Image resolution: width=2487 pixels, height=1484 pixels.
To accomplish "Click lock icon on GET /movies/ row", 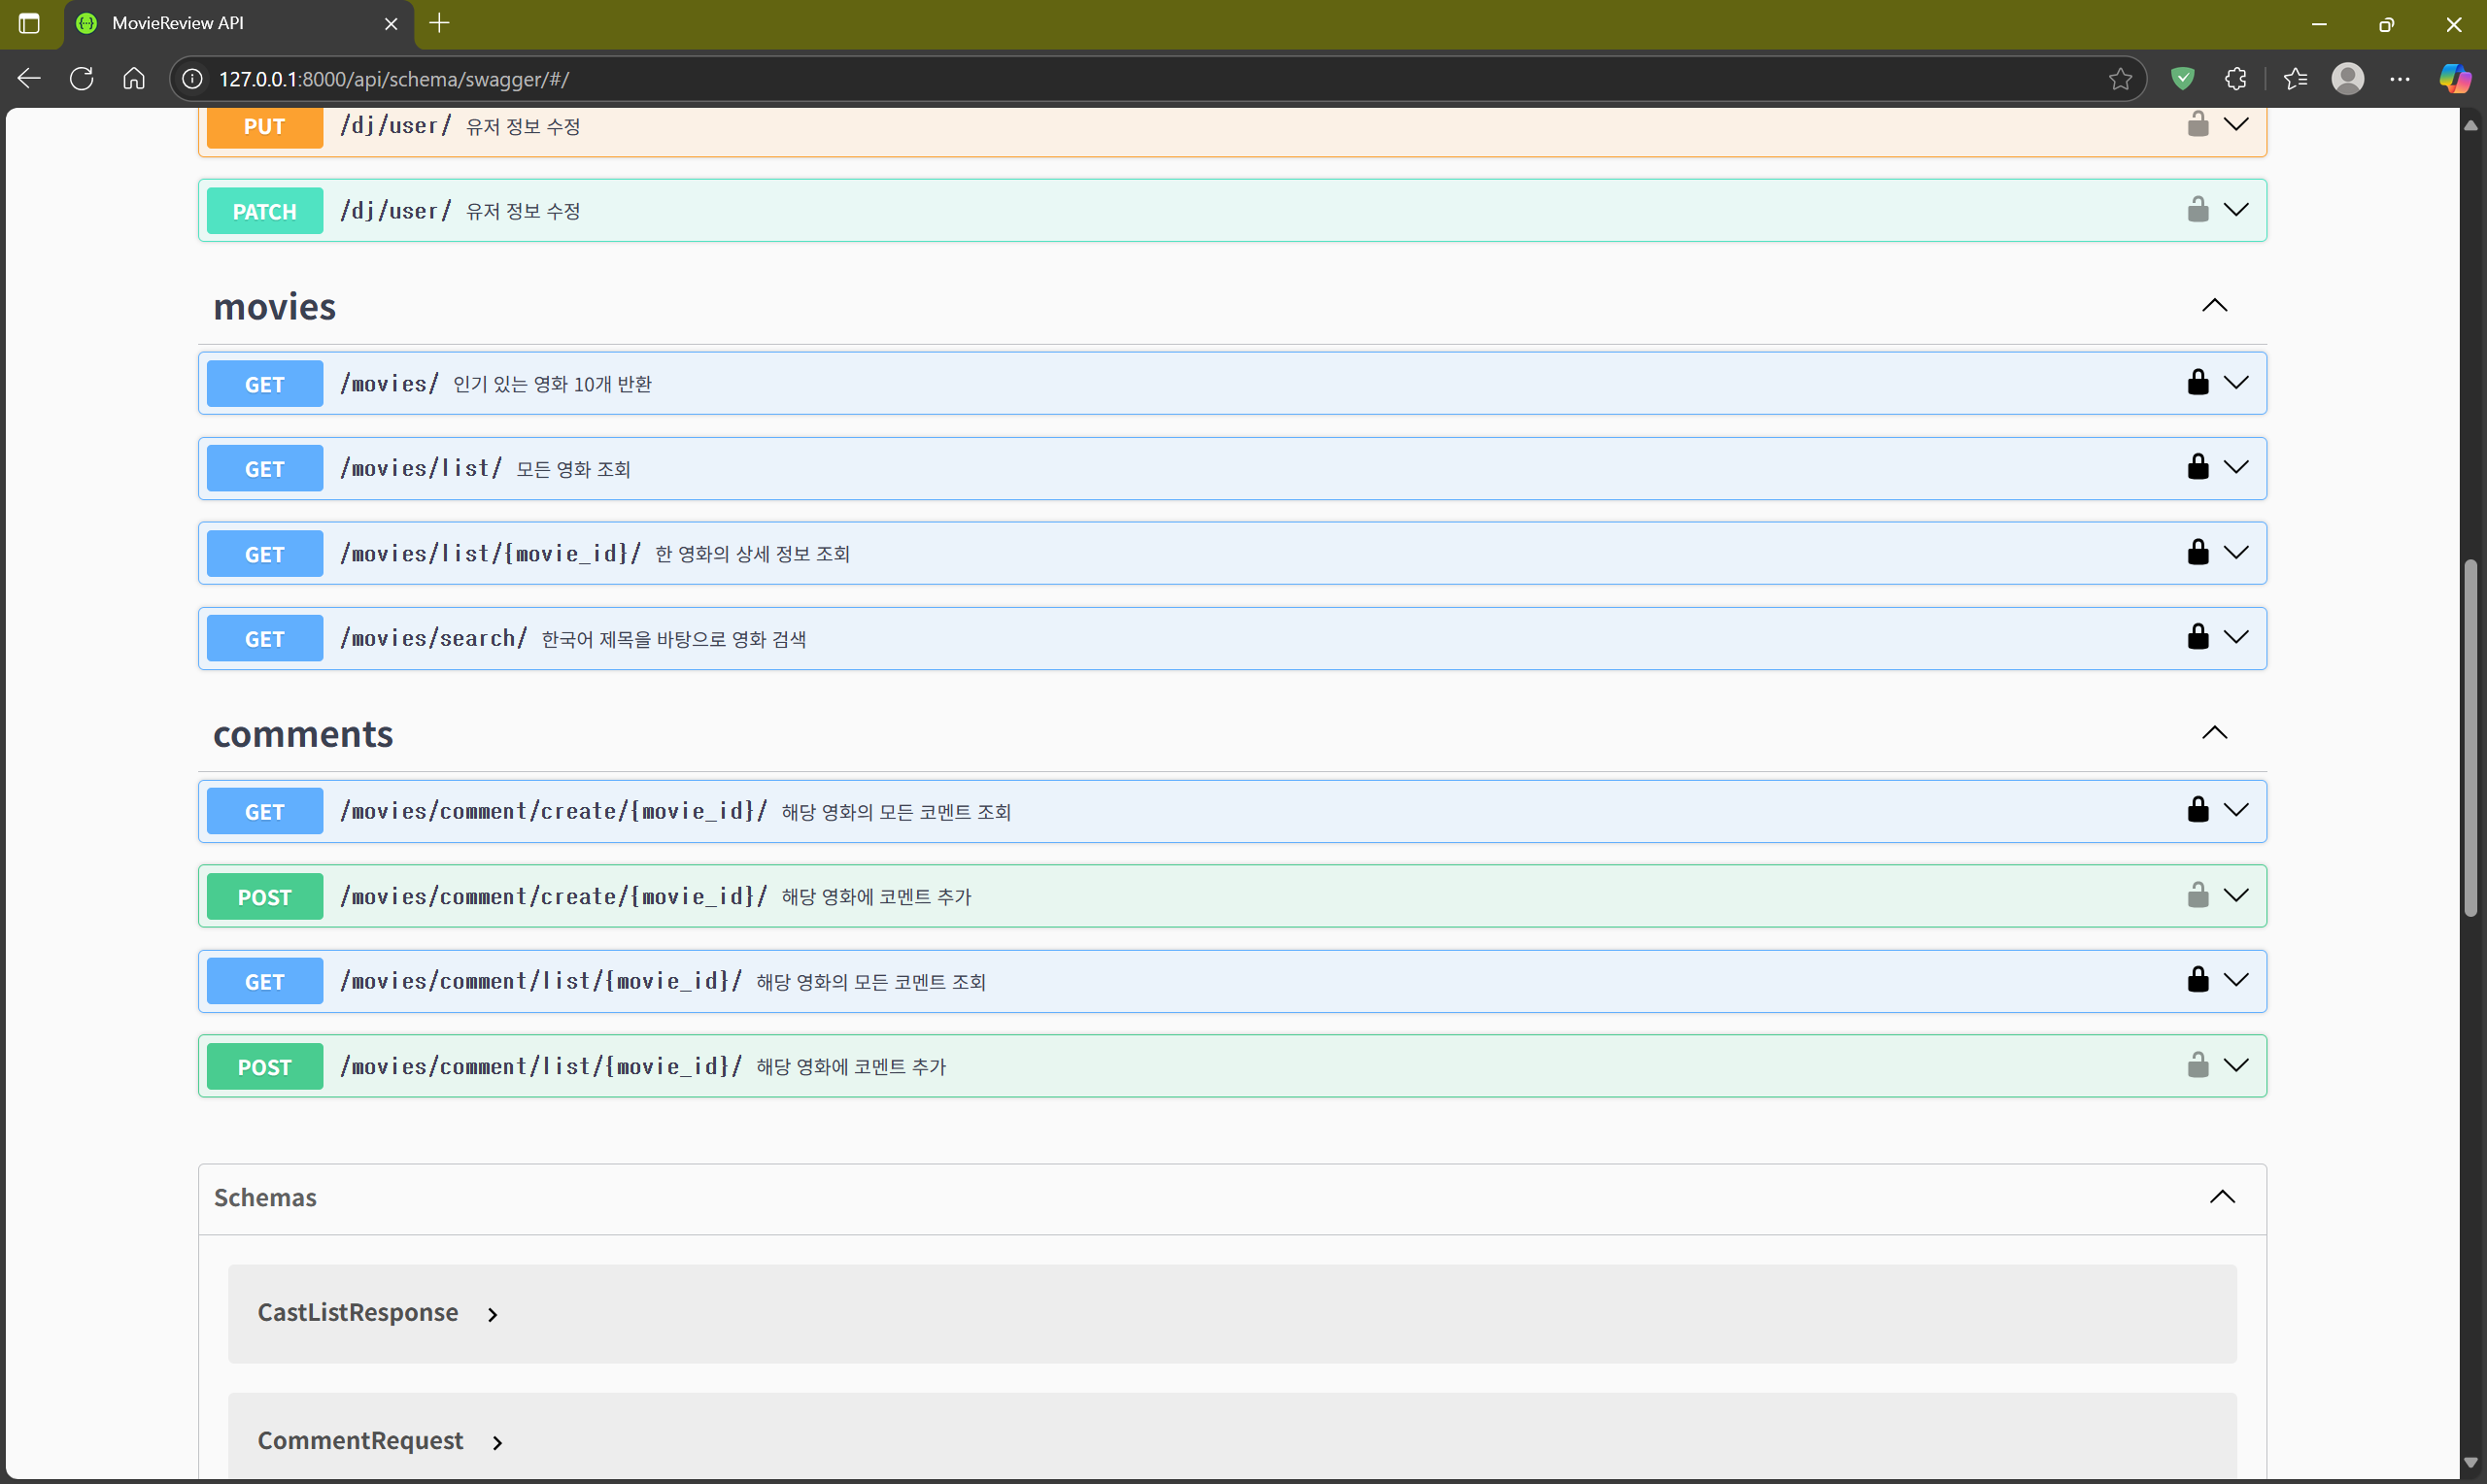I will click(x=2197, y=382).
